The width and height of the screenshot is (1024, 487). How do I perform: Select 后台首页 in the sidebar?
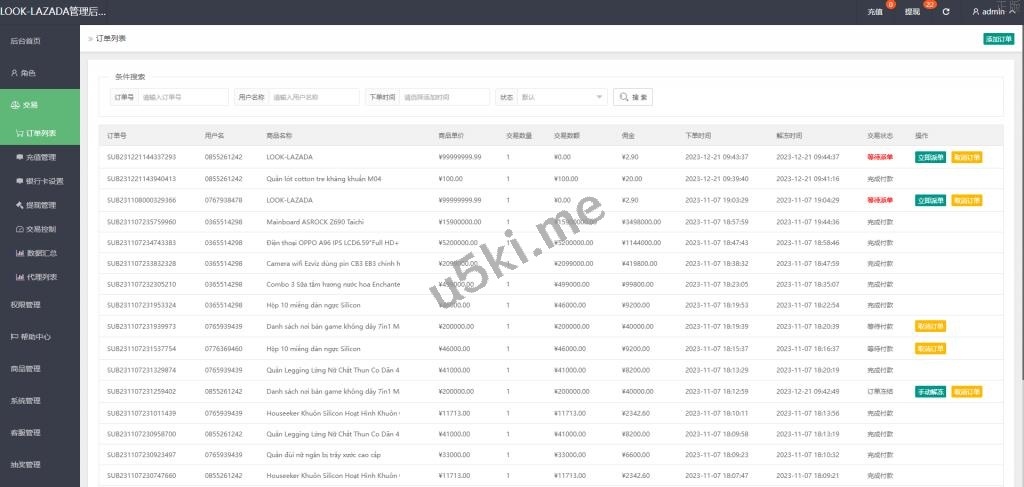point(26,41)
